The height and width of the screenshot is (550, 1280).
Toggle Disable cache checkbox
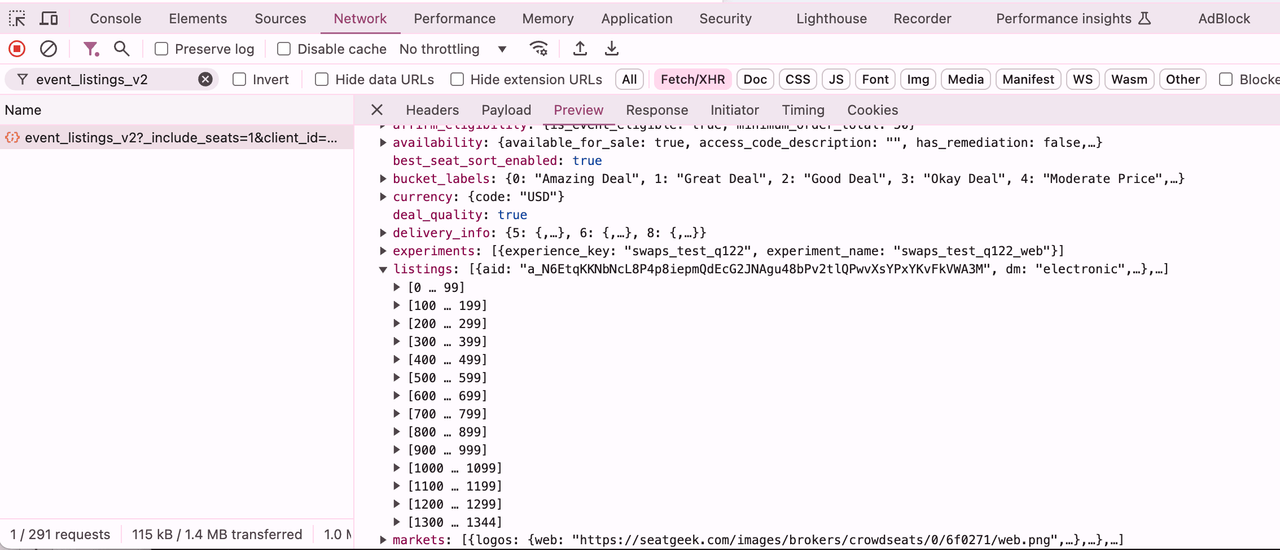click(284, 49)
